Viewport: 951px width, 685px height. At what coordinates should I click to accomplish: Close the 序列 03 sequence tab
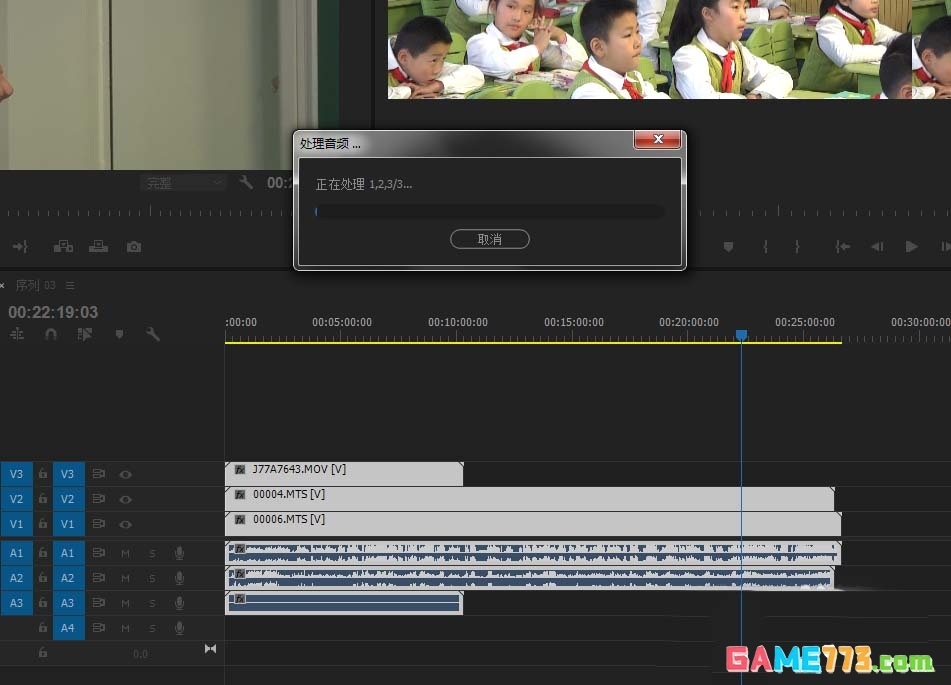[x=2, y=285]
